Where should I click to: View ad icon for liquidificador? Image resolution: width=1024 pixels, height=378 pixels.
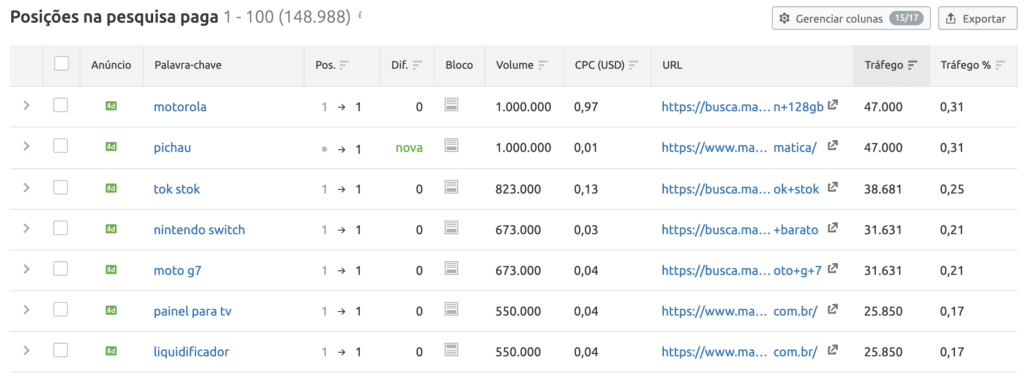111,351
